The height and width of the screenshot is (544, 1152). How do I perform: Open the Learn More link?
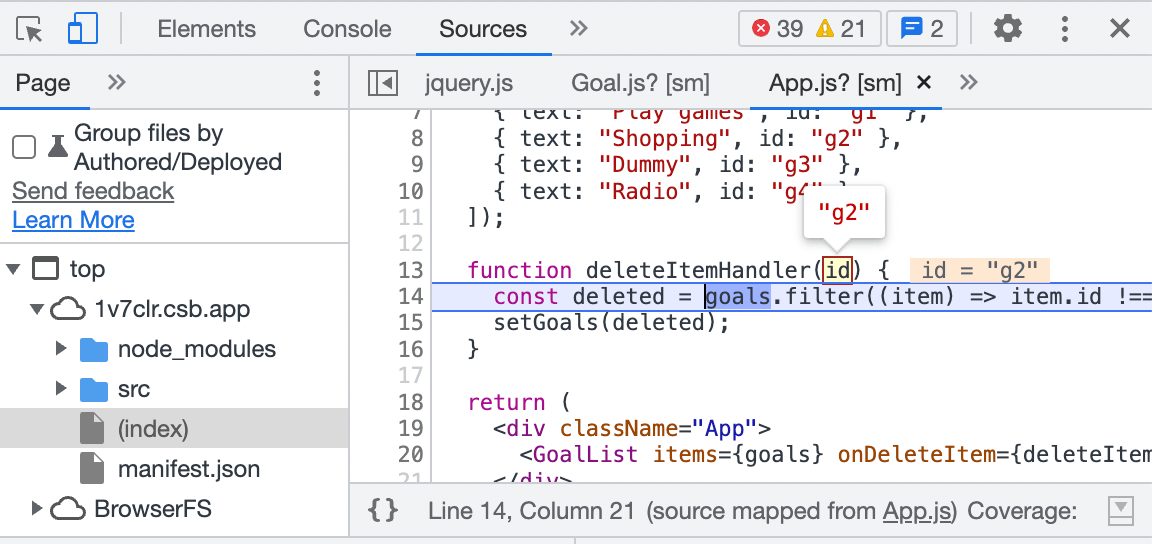coord(73,220)
